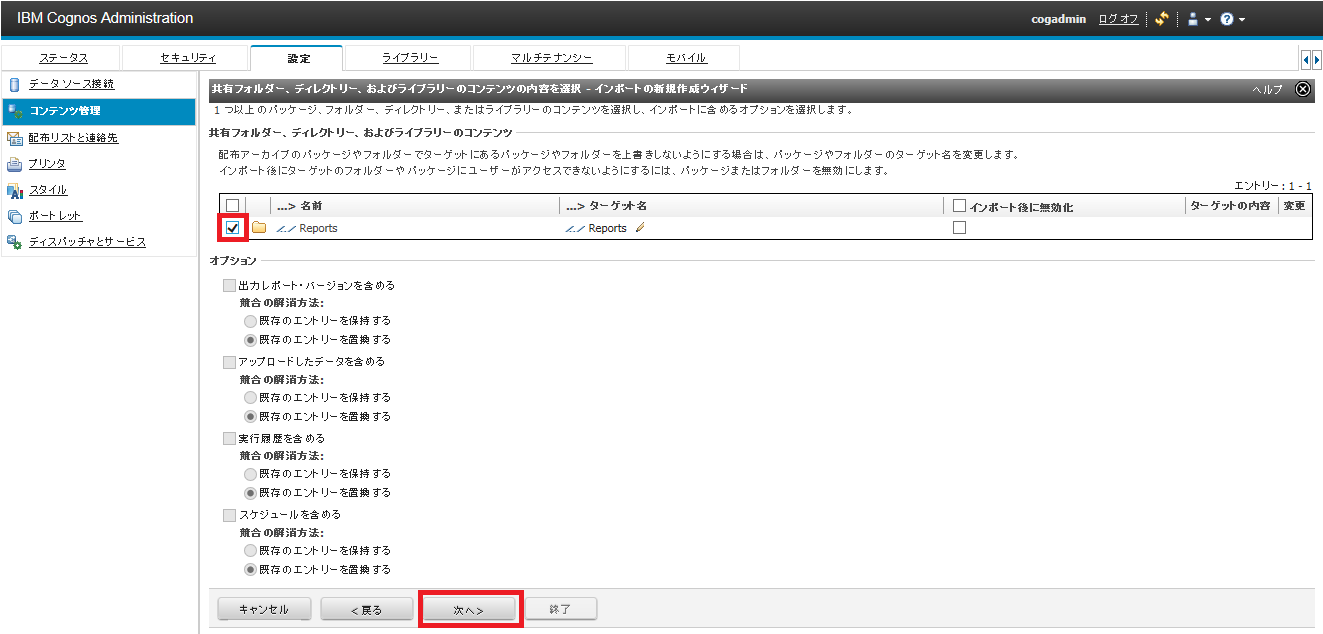Open スタイル in the sidebar
This screenshot has width=1323, height=634.
(x=48, y=190)
